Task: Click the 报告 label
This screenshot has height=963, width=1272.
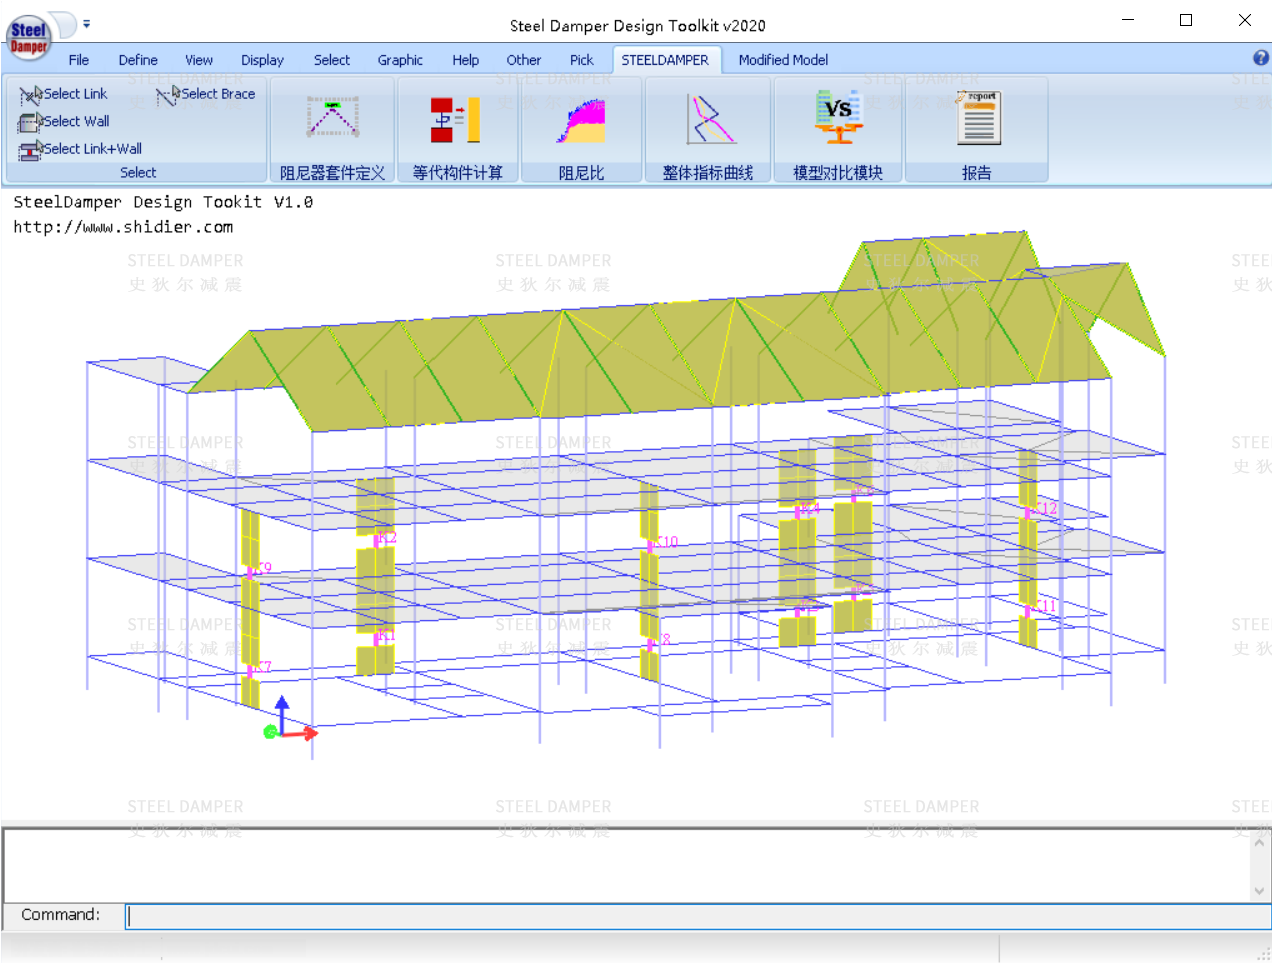Action: [x=977, y=173]
